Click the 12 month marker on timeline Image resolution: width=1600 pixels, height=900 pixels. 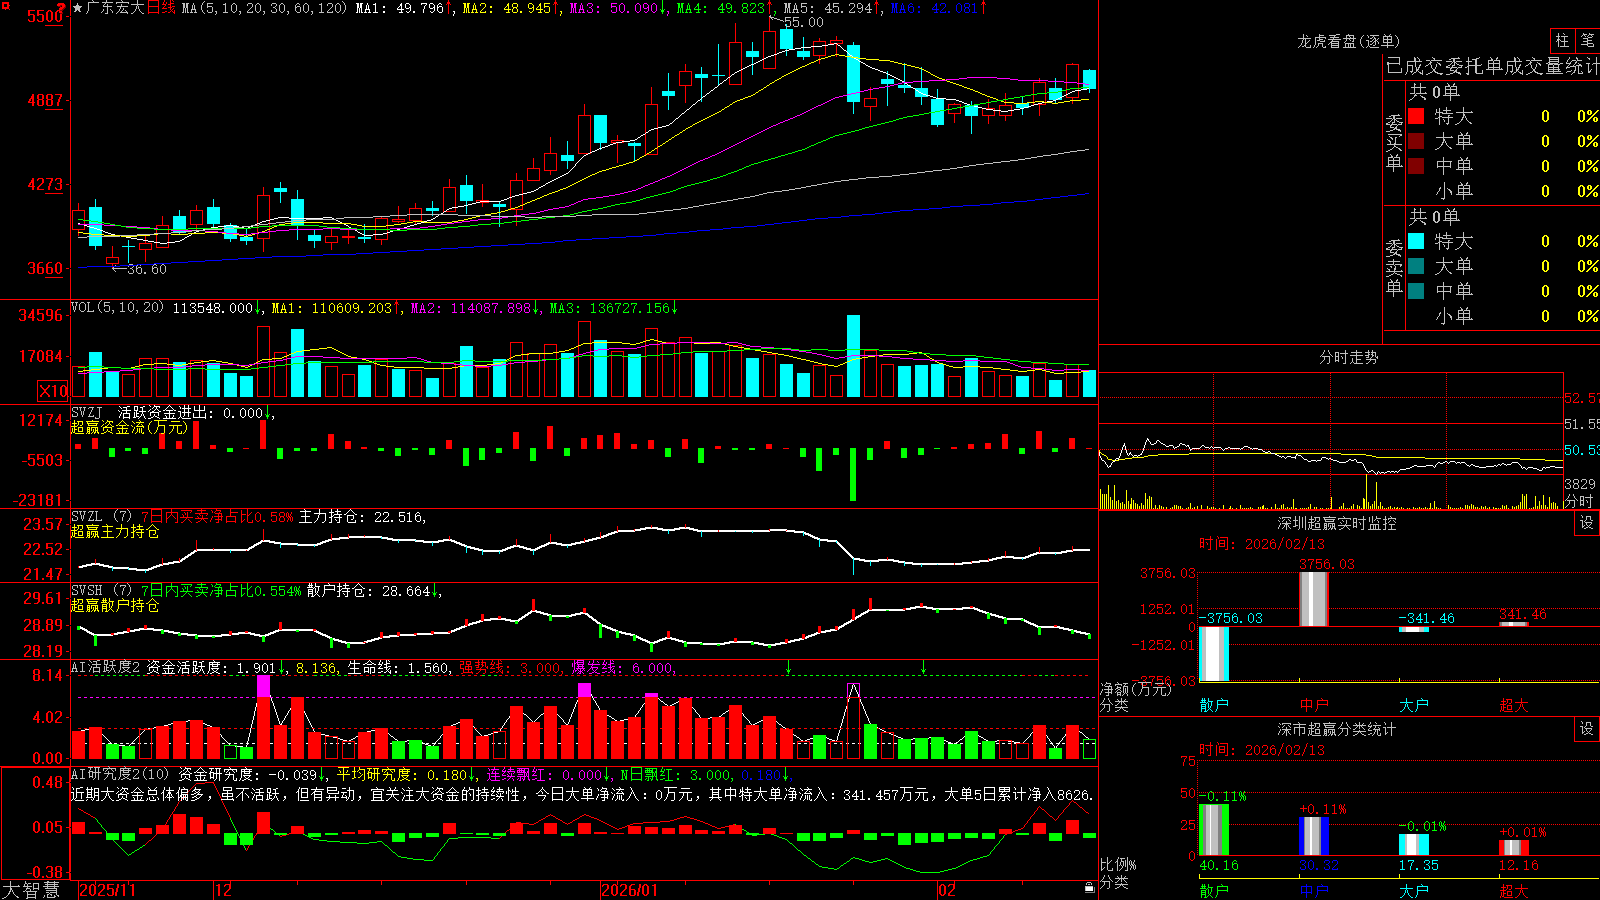click(x=224, y=890)
